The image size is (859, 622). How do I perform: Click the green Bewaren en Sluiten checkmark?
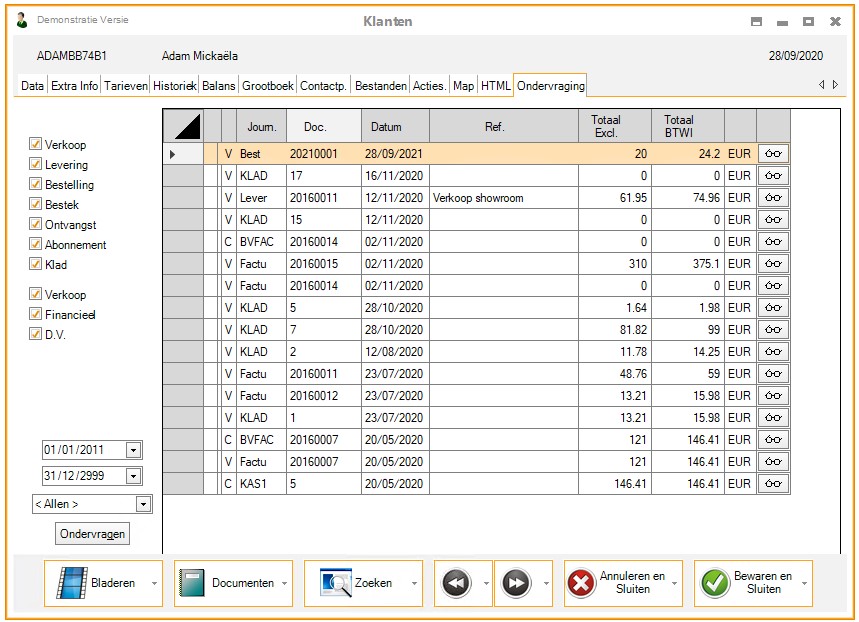(714, 583)
